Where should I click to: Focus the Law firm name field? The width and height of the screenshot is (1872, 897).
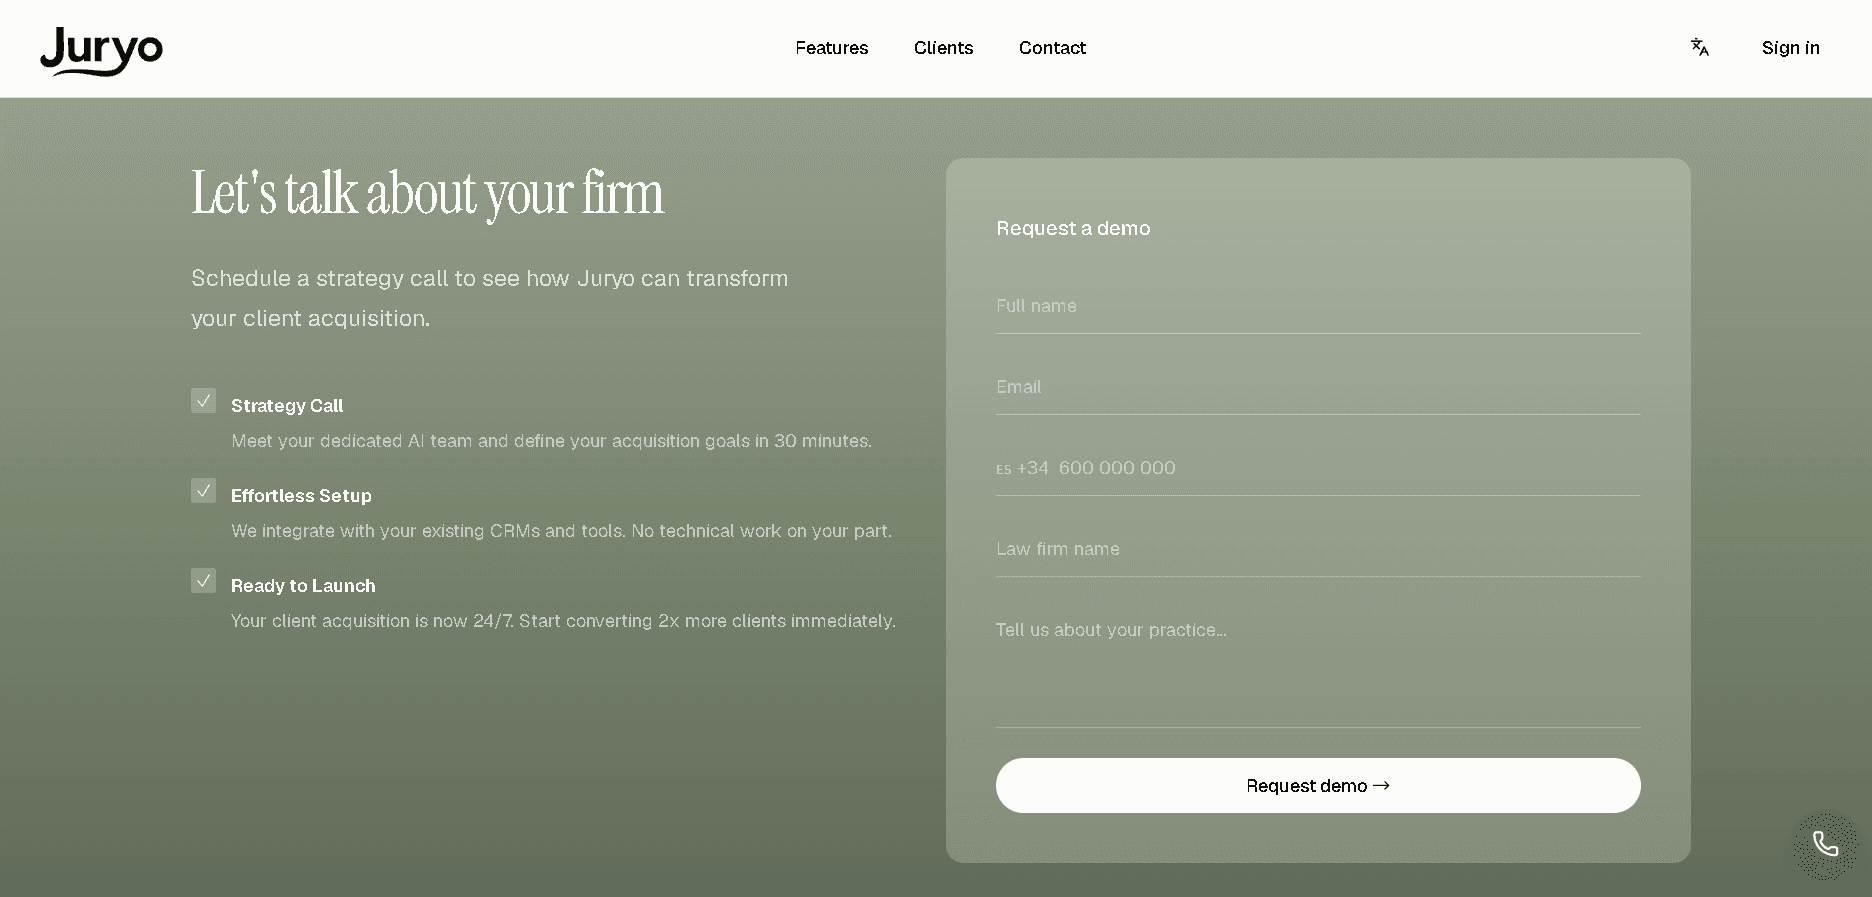[1318, 549]
